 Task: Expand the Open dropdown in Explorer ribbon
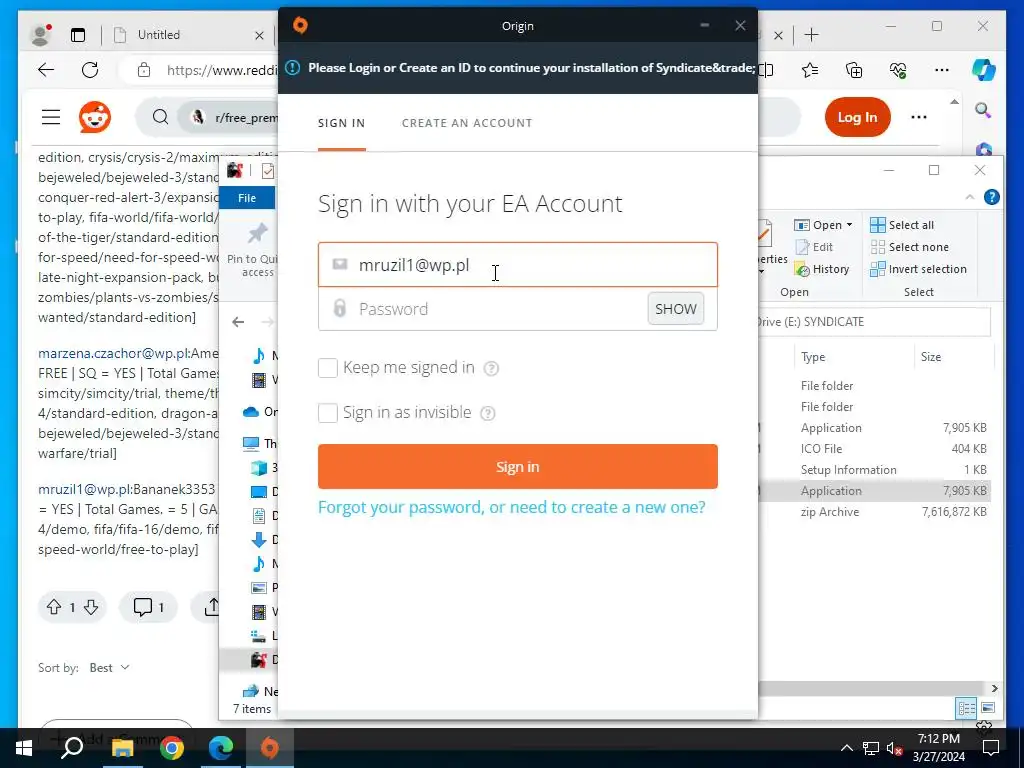pos(850,225)
